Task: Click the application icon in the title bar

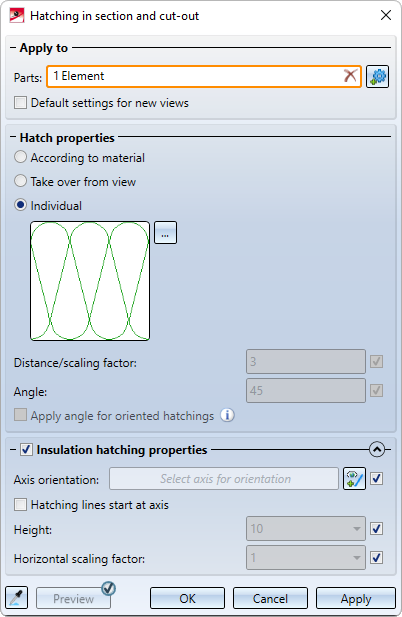Action: coord(17,16)
